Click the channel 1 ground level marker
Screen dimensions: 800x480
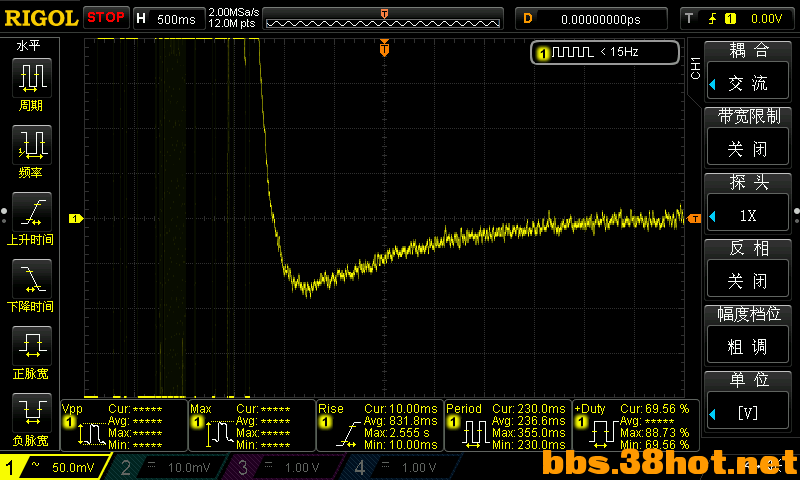pos(76,218)
